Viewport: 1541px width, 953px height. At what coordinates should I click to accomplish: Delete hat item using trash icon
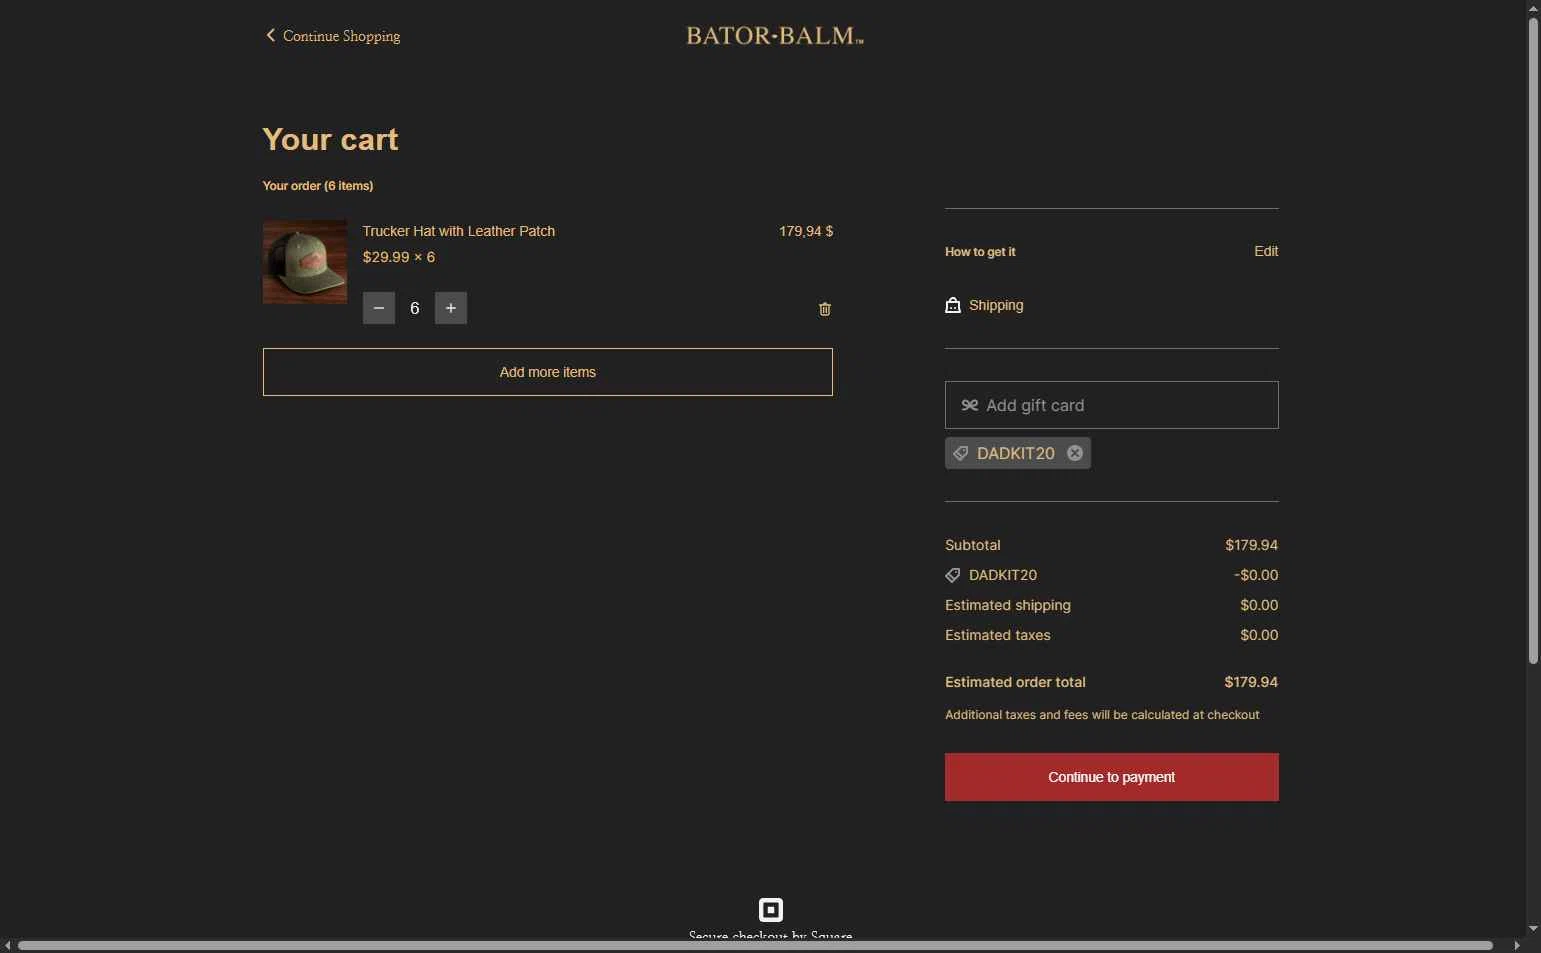825,309
